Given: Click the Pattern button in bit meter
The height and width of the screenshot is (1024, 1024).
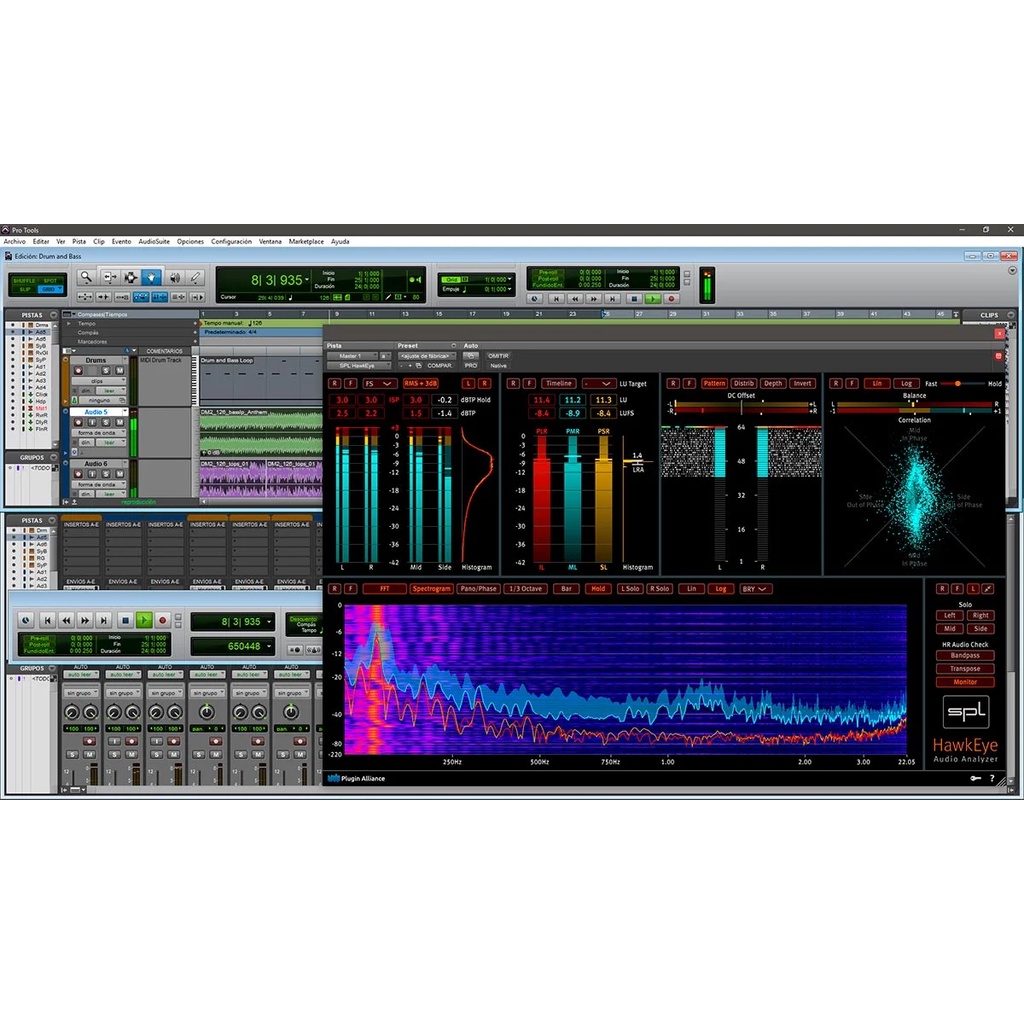Looking at the screenshot, I should point(714,383).
